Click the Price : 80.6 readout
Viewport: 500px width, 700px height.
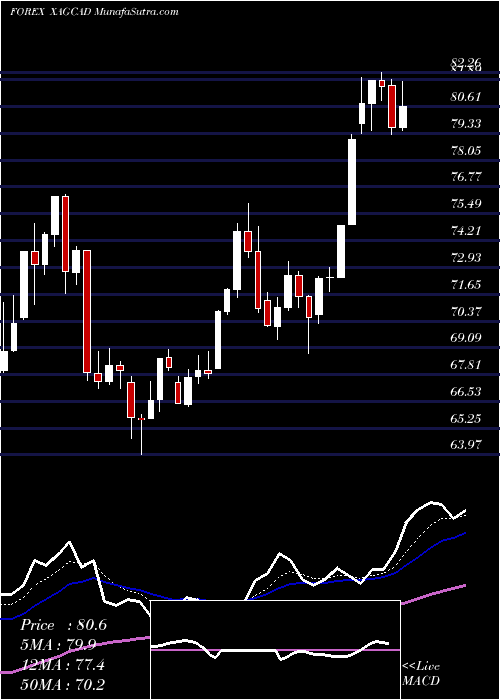[x=63, y=625]
